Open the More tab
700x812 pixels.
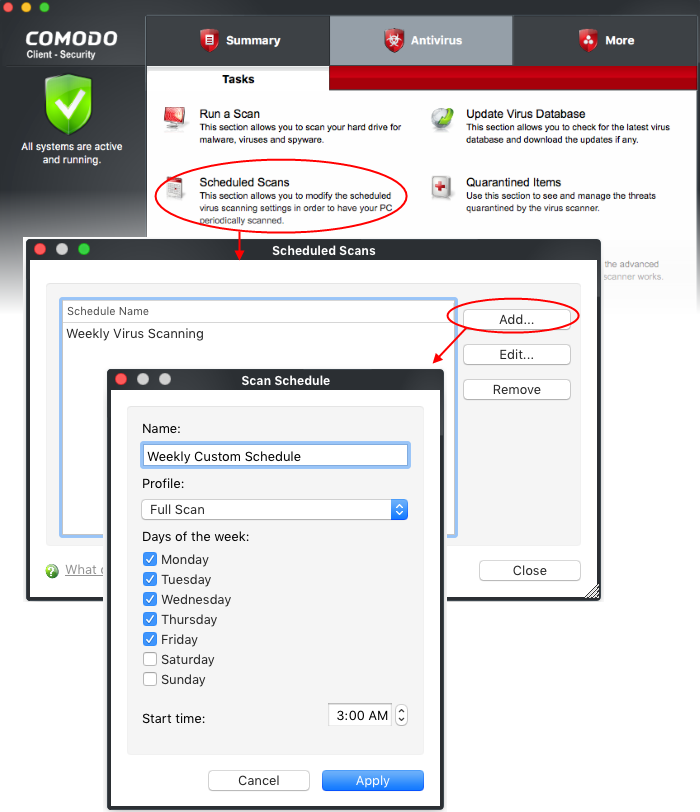[x=605, y=40]
